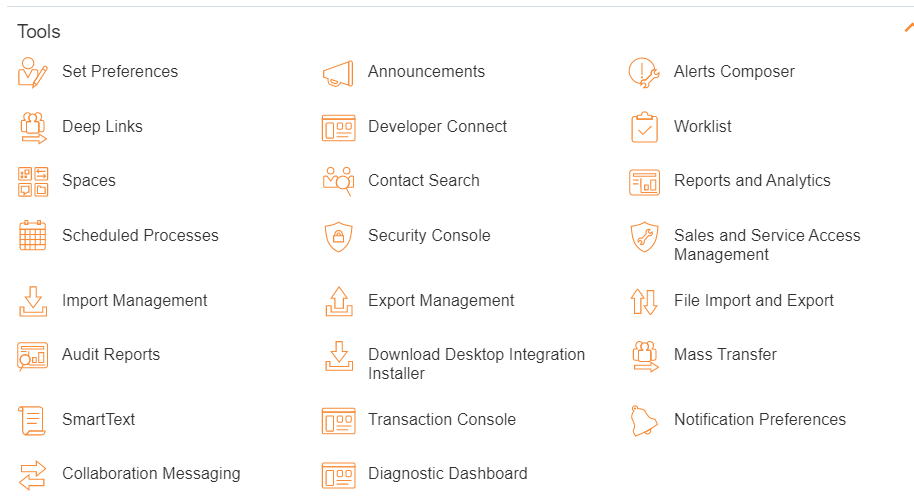
Task: Open the Alerts Composer icon
Action: (x=644, y=72)
